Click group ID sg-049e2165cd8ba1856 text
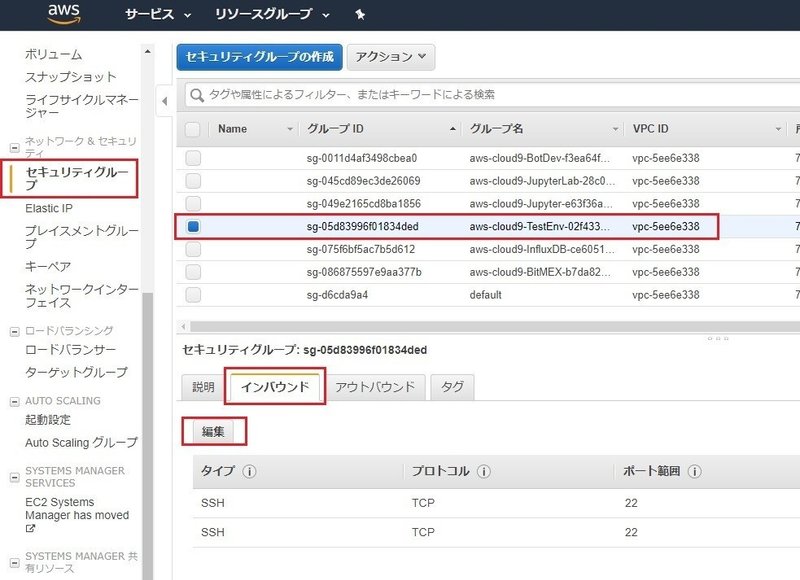 coord(364,204)
